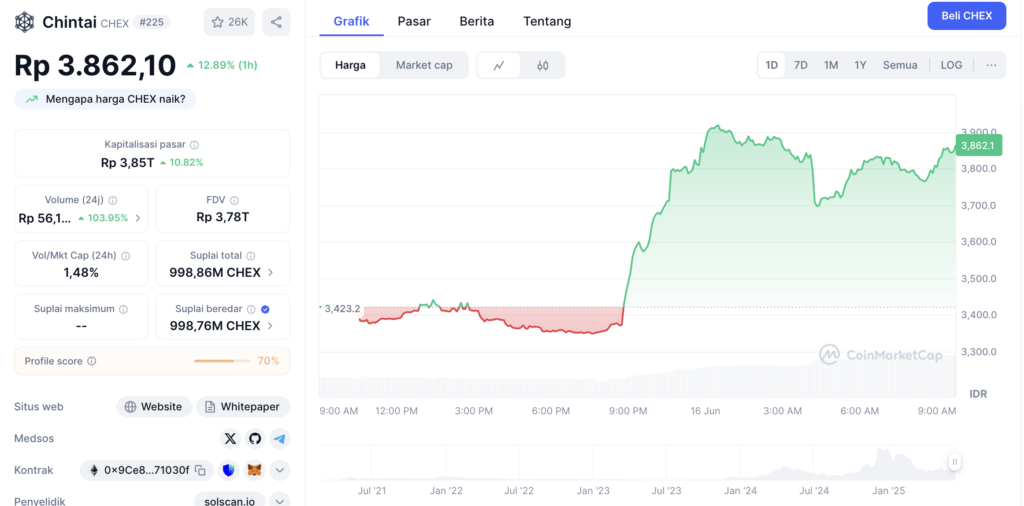The height and width of the screenshot is (506, 1024).
Task: Click the Rp 3,78T FDV value
Action: [223, 217]
